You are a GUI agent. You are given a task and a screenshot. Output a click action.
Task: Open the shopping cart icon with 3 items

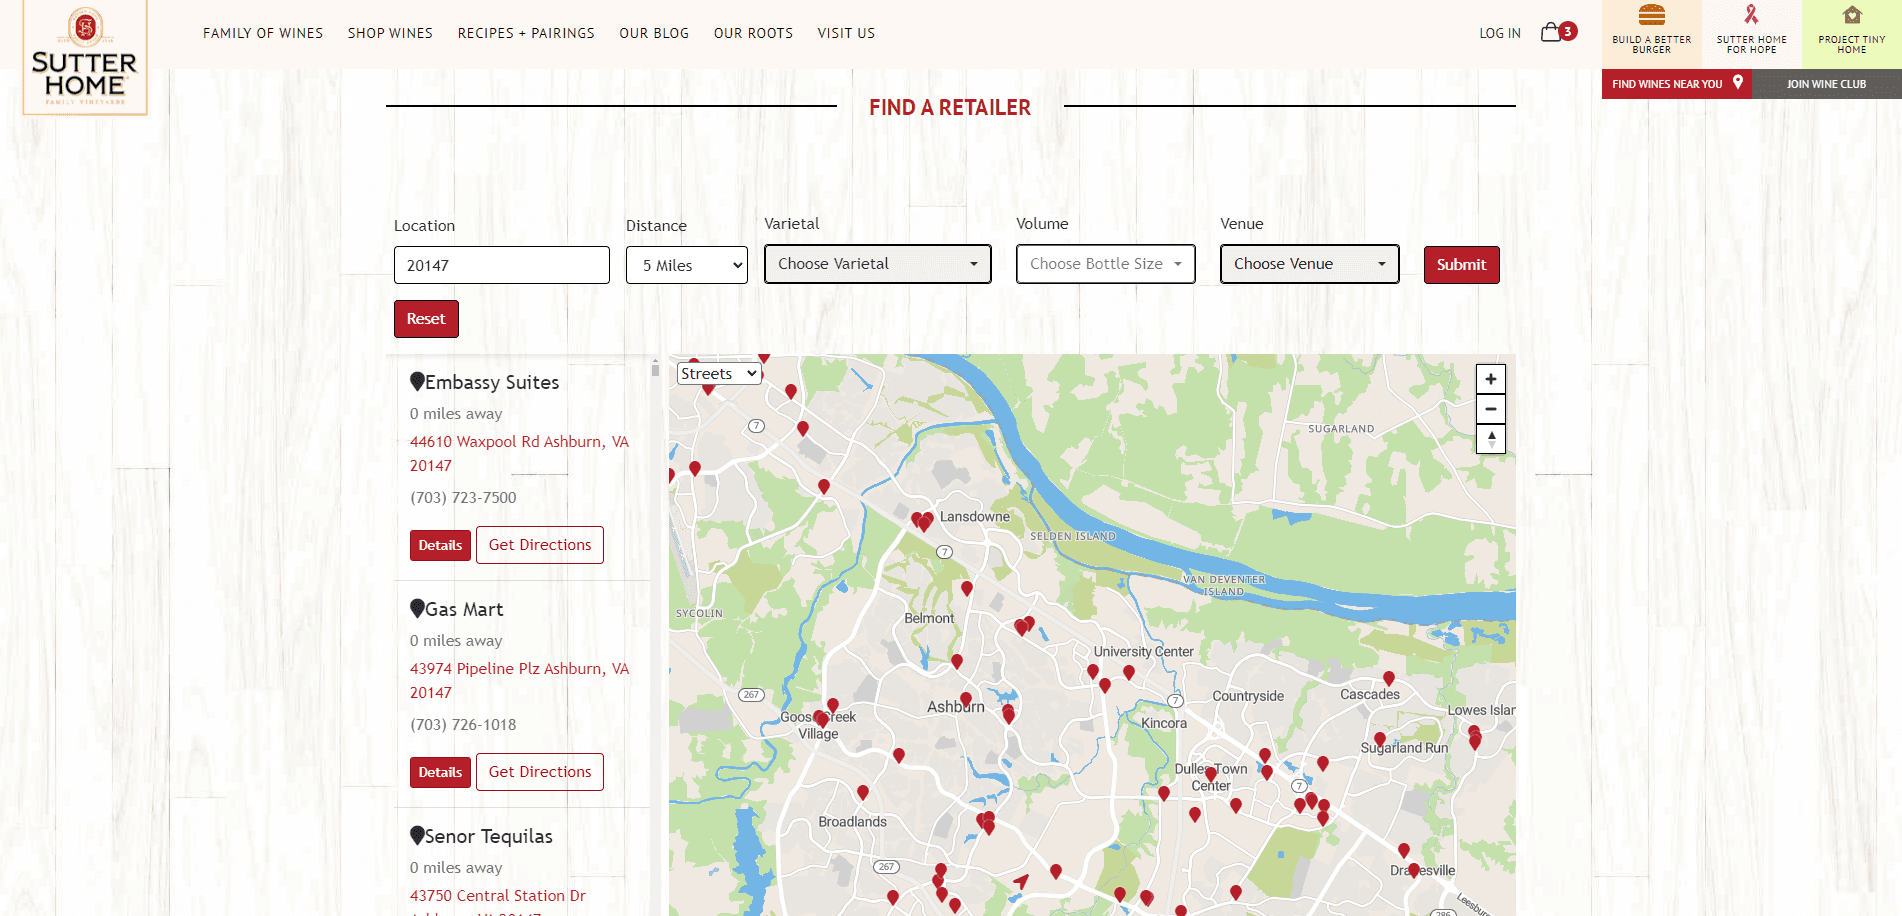click(x=1558, y=32)
